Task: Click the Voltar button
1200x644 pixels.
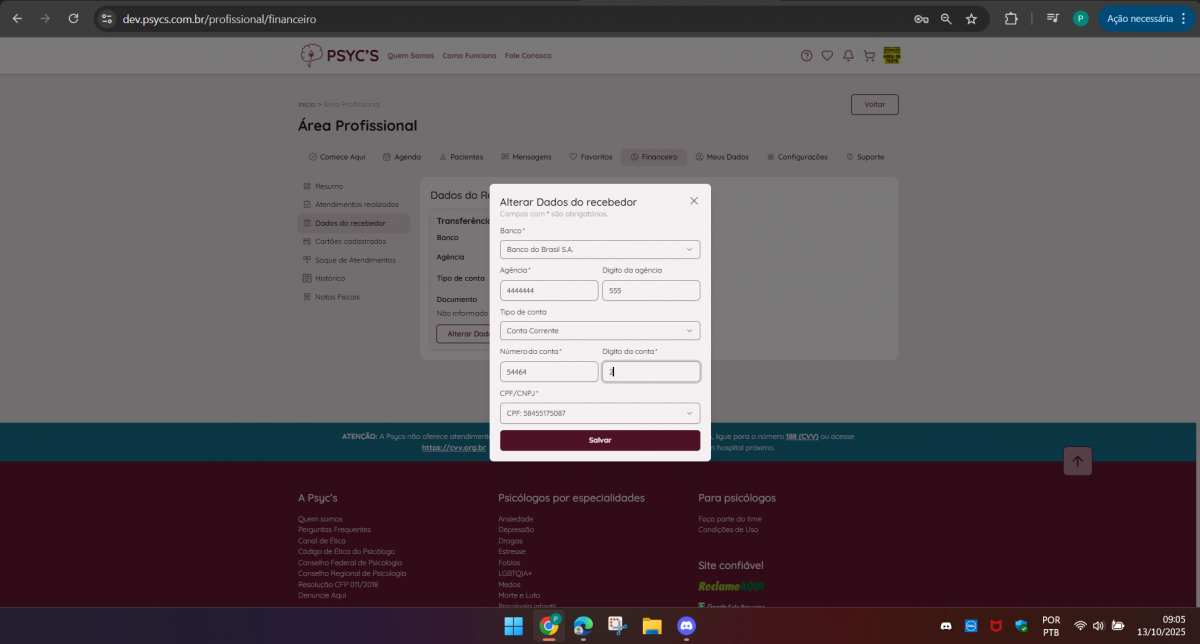Action: tap(874, 104)
